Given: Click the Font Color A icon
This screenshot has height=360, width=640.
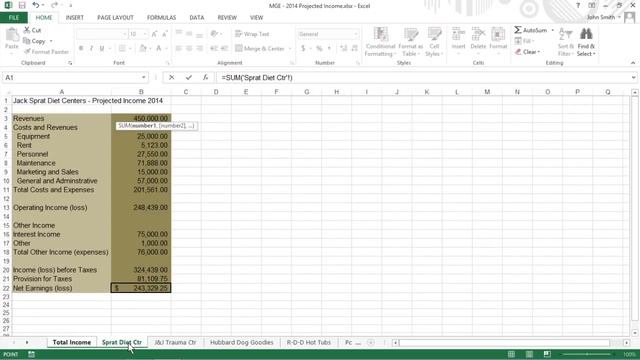Looking at the screenshot, I should pyautogui.click(x=159, y=48).
